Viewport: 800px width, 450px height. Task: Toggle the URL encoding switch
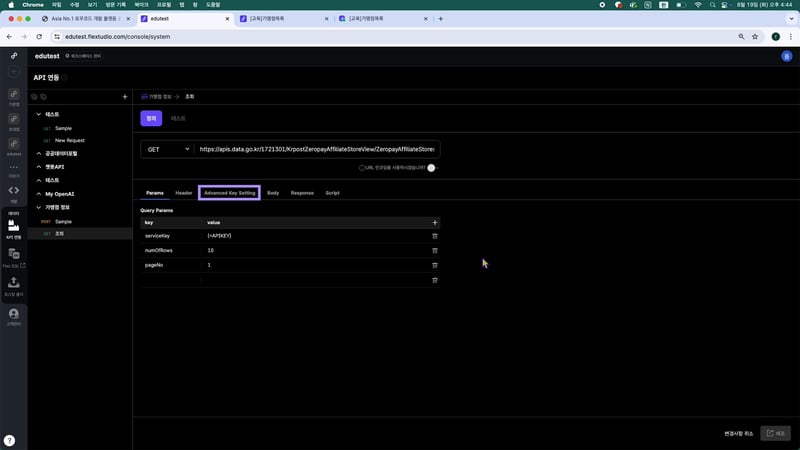[x=432, y=168]
